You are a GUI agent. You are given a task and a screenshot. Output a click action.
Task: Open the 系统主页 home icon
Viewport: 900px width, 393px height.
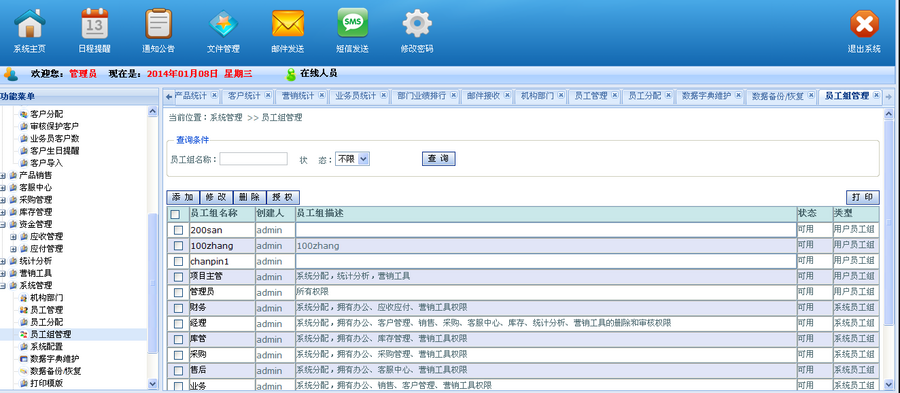tap(29, 24)
